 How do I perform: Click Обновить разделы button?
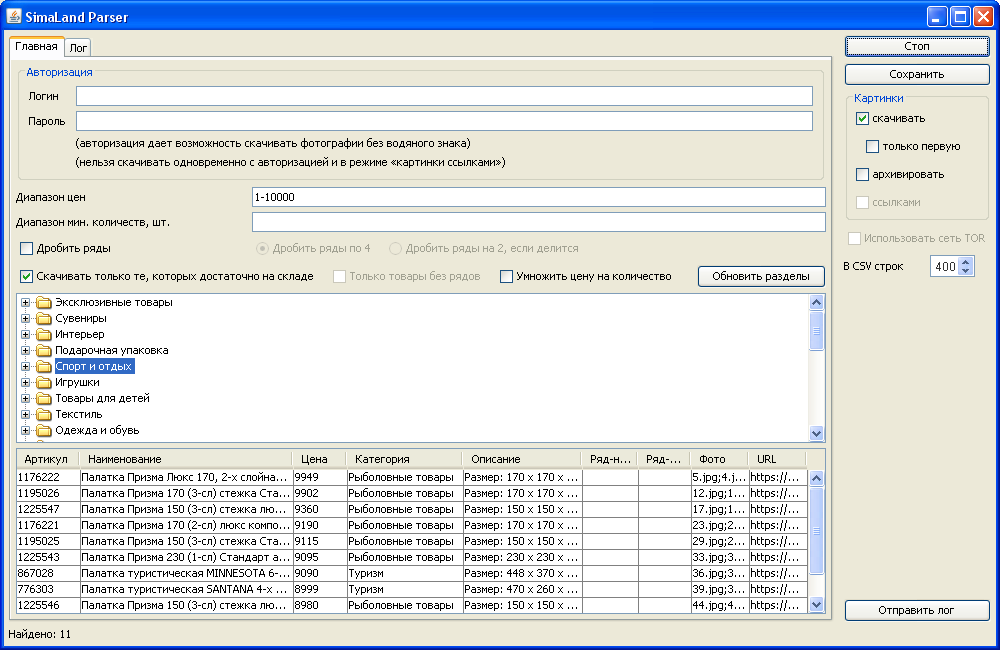(761, 276)
